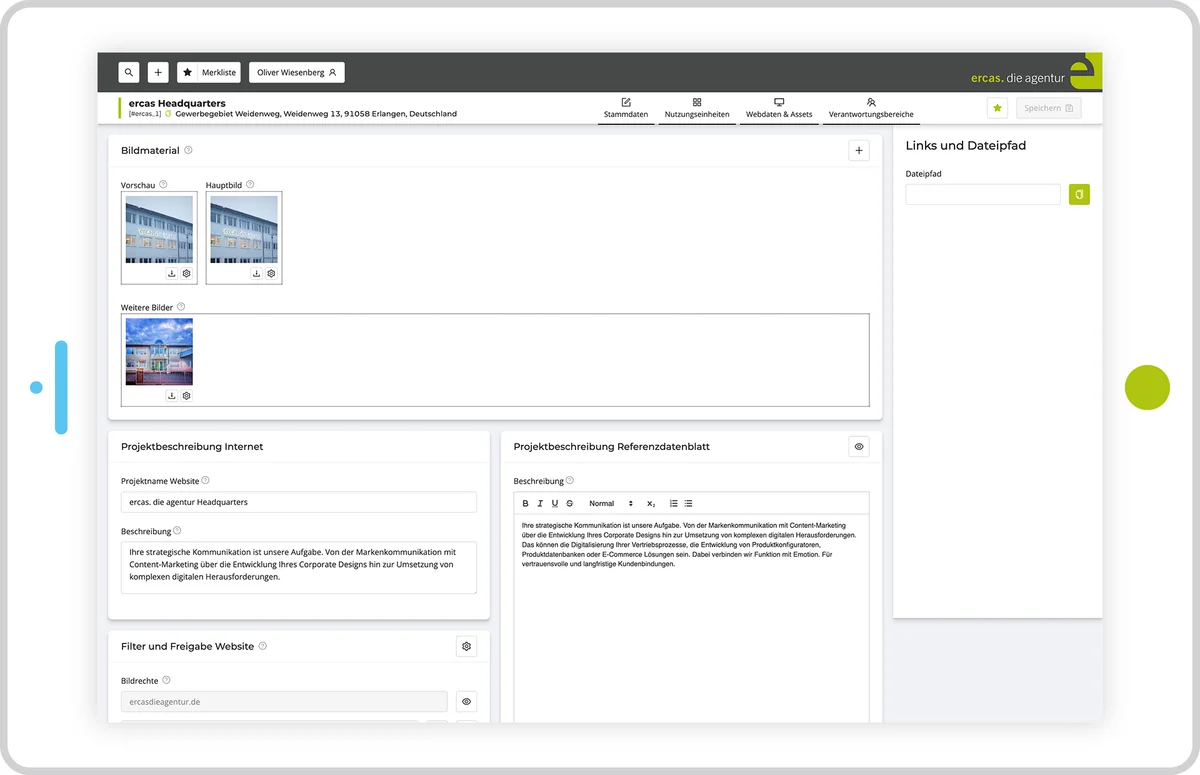This screenshot has width=1200, height=775.
Task: Open the Merkliste from the top bar
Action: [209, 71]
